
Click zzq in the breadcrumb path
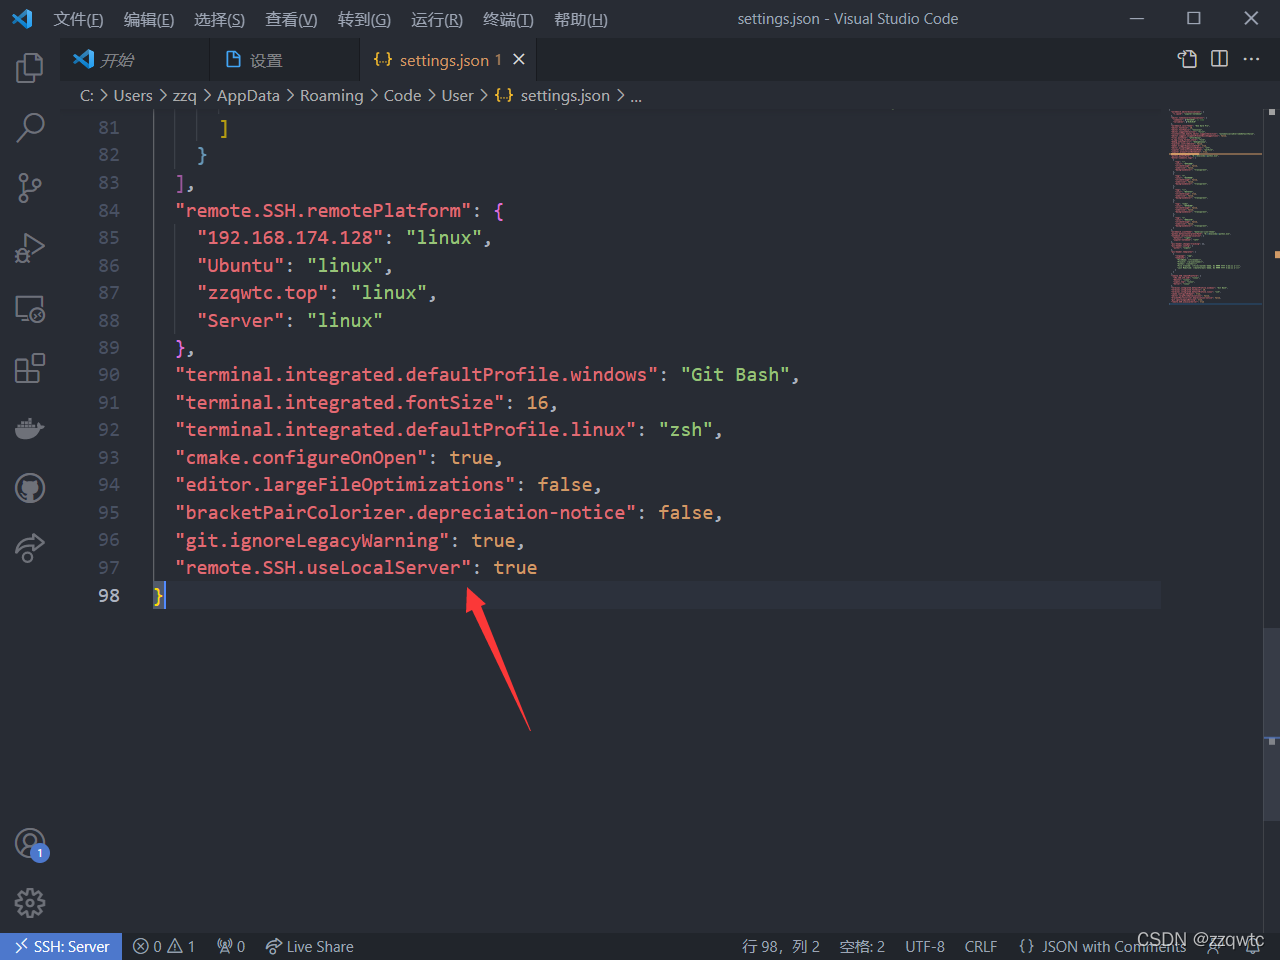click(185, 95)
